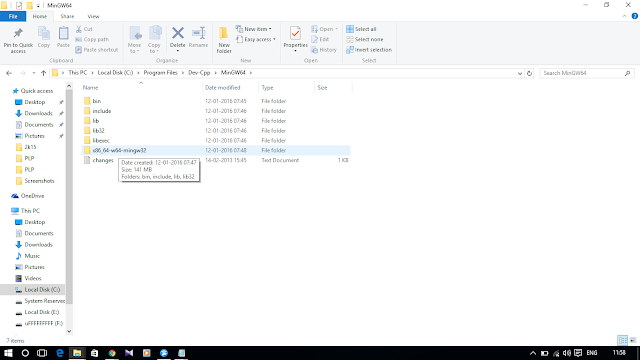
Task: Open Quick access in navigation pane
Action: pos(37,91)
